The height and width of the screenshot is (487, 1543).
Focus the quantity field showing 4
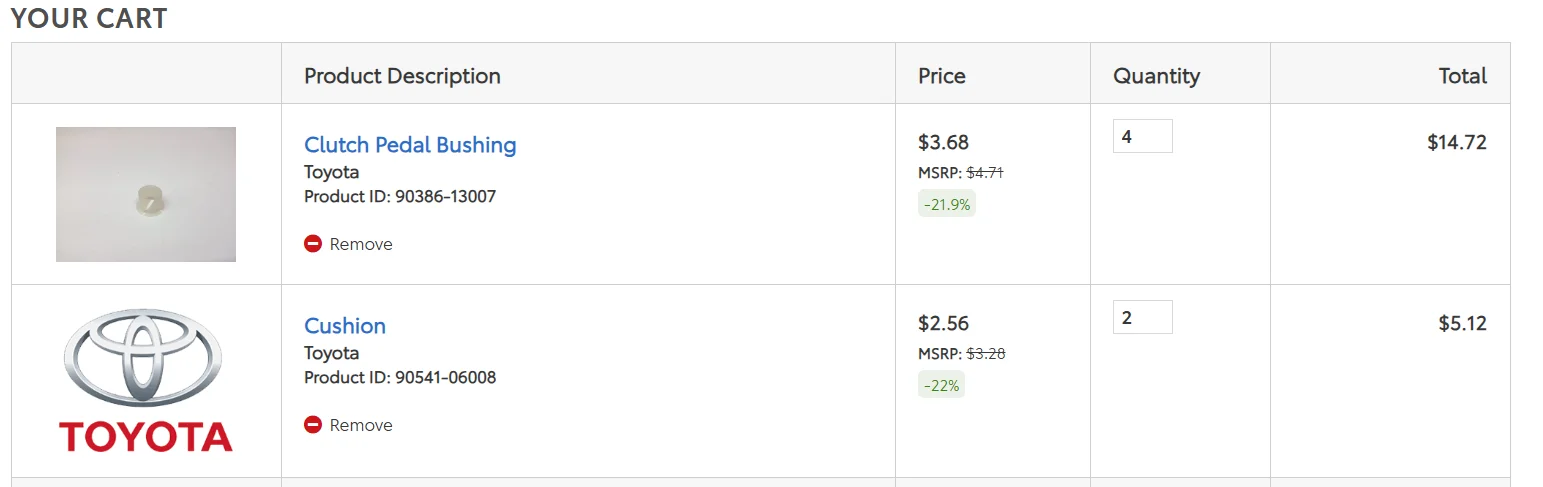tap(1143, 136)
